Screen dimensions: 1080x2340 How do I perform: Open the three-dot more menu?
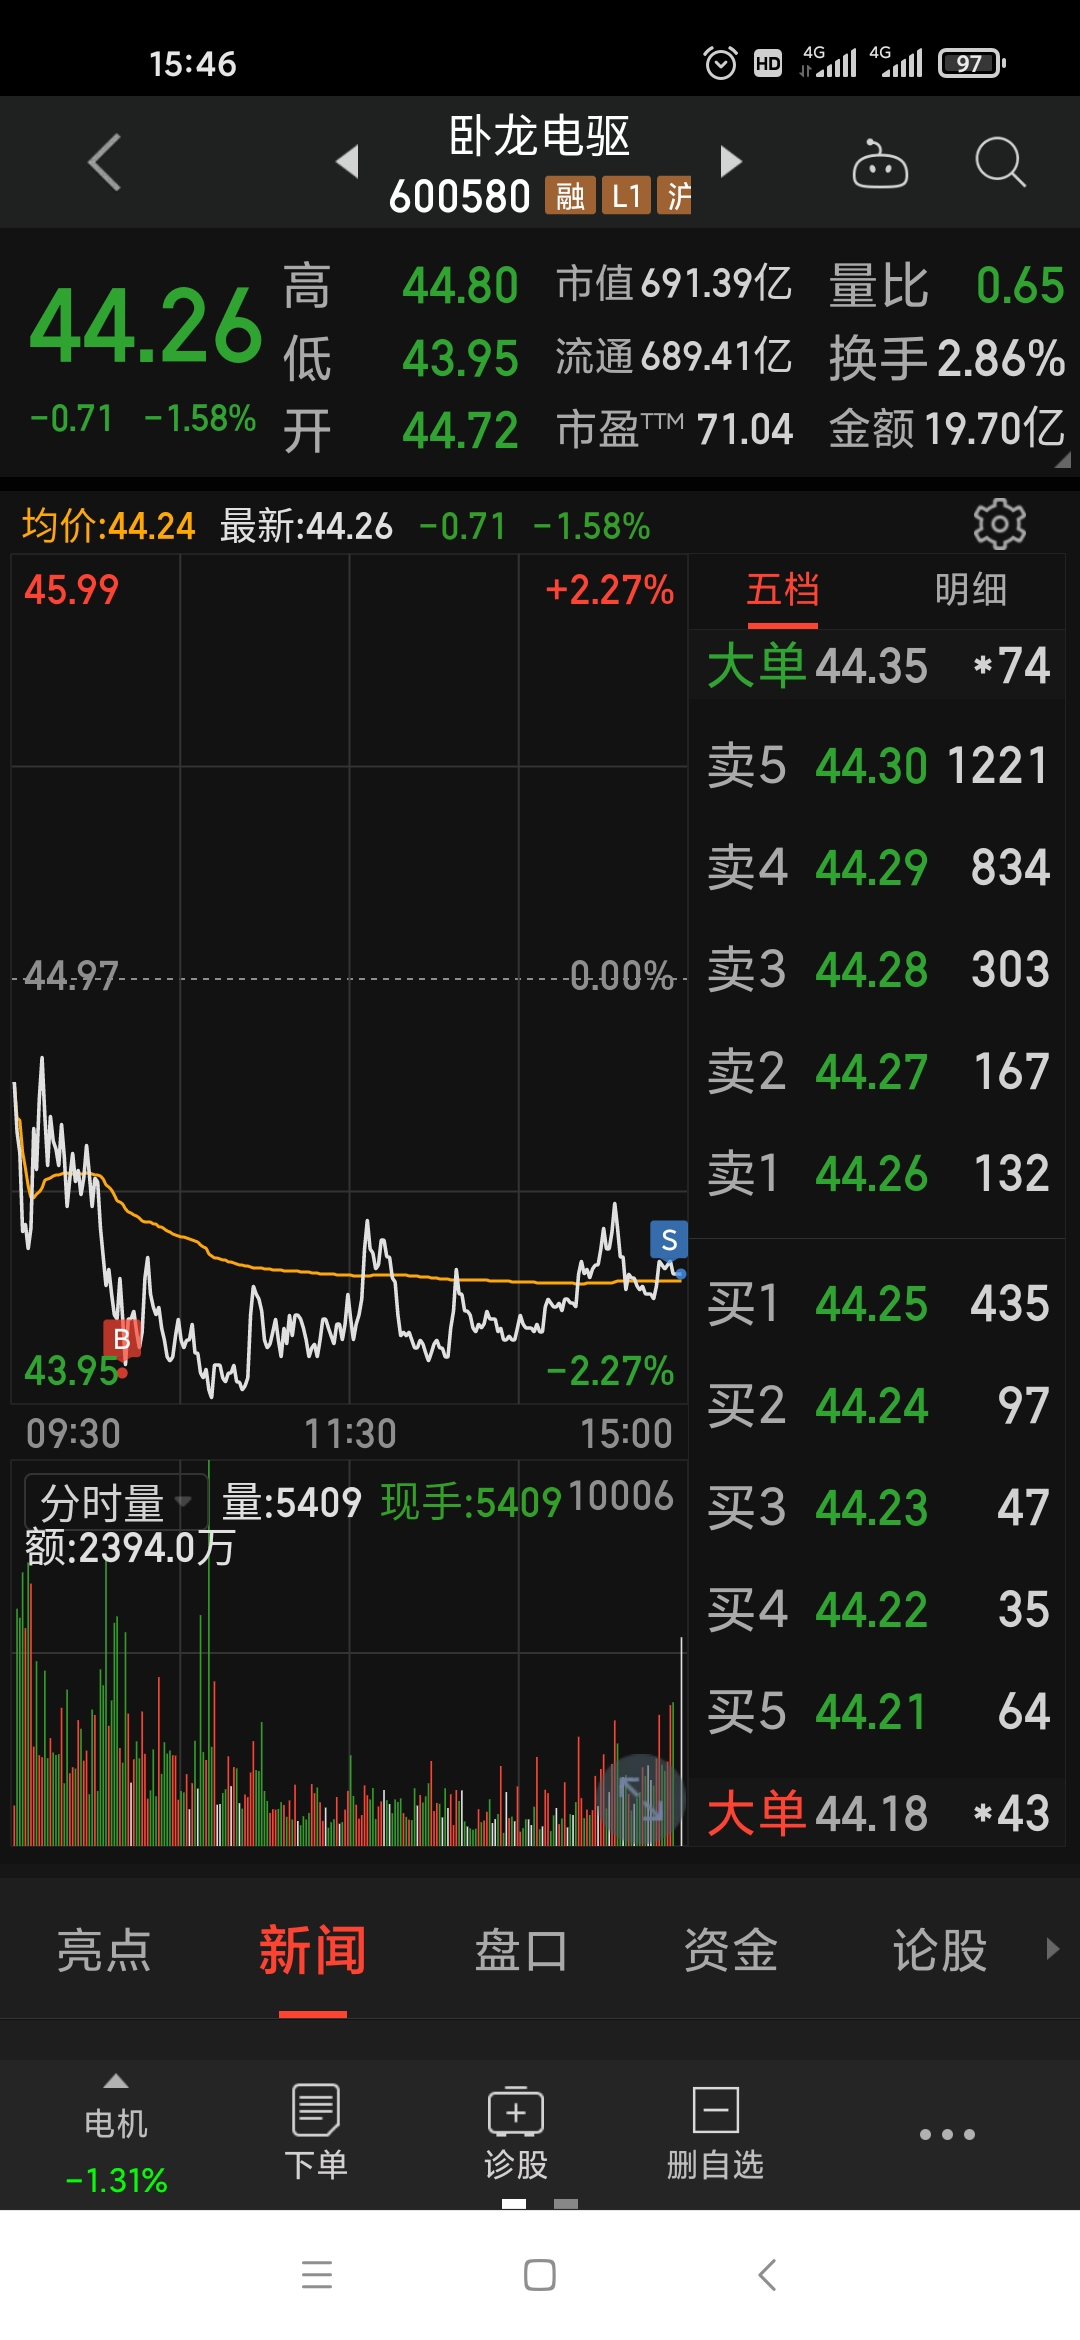pos(947,2134)
